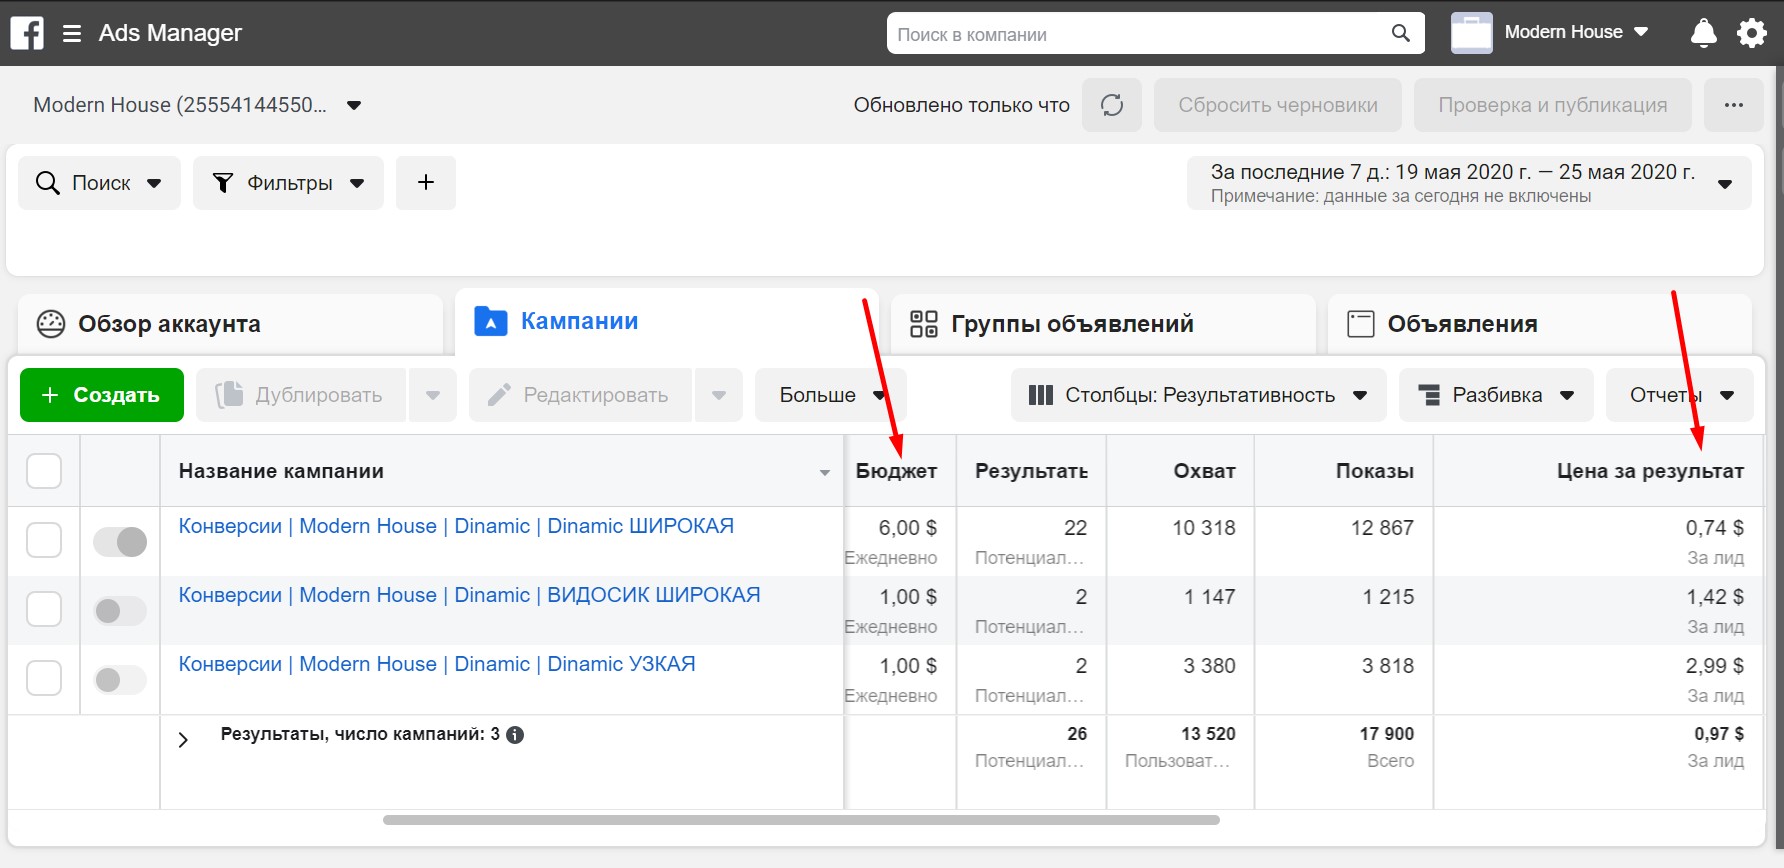This screenshot has width=1784, height=868.
Task: Enable the Dinamic УЗКАЯ campaign switch
Action: pyautogui.click(x=120, y=680)
